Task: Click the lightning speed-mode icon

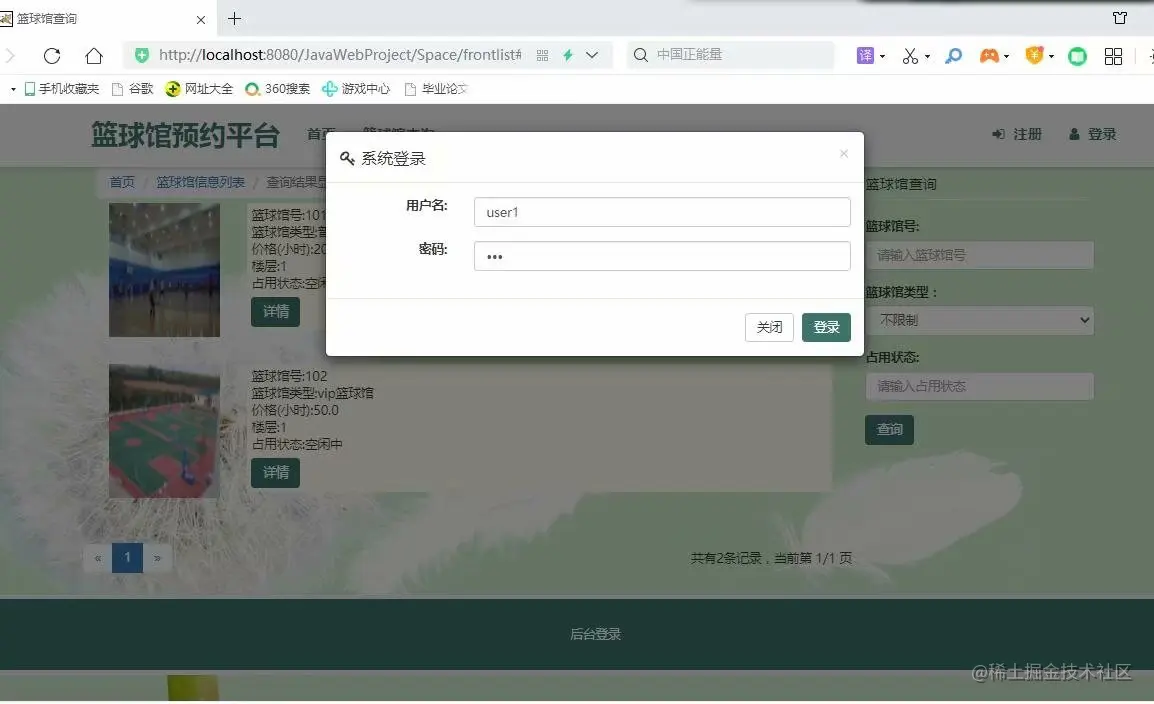Action: coord(568,55)
